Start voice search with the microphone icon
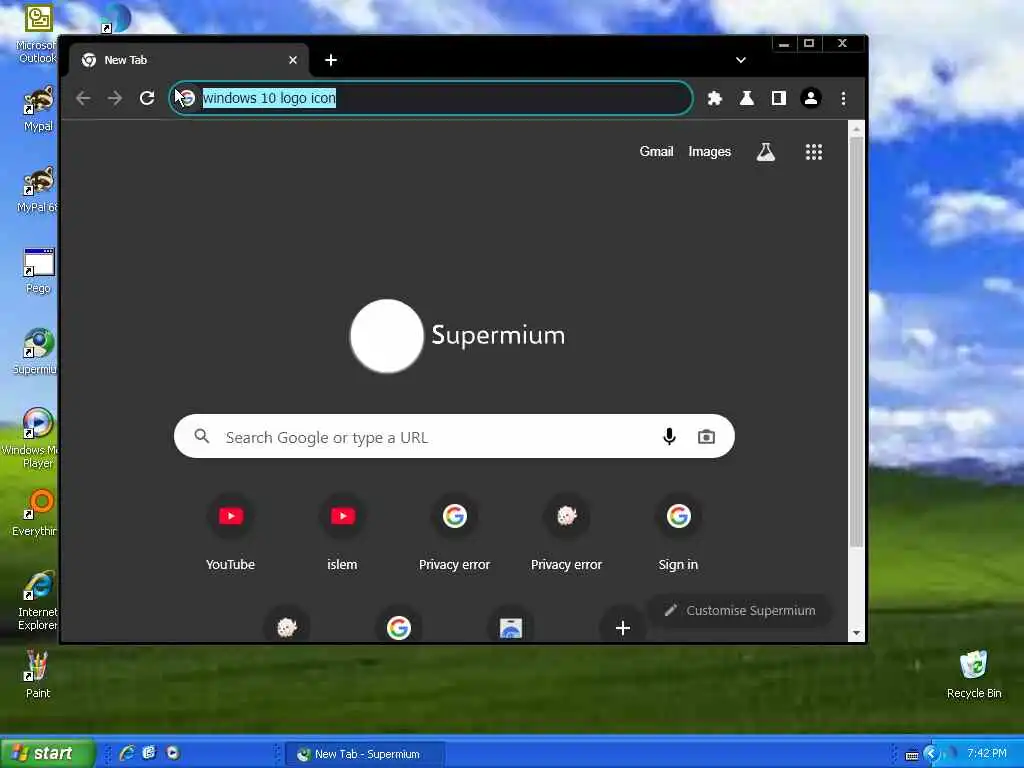This screenshot has height=768, width=1024. coord(669,436)
